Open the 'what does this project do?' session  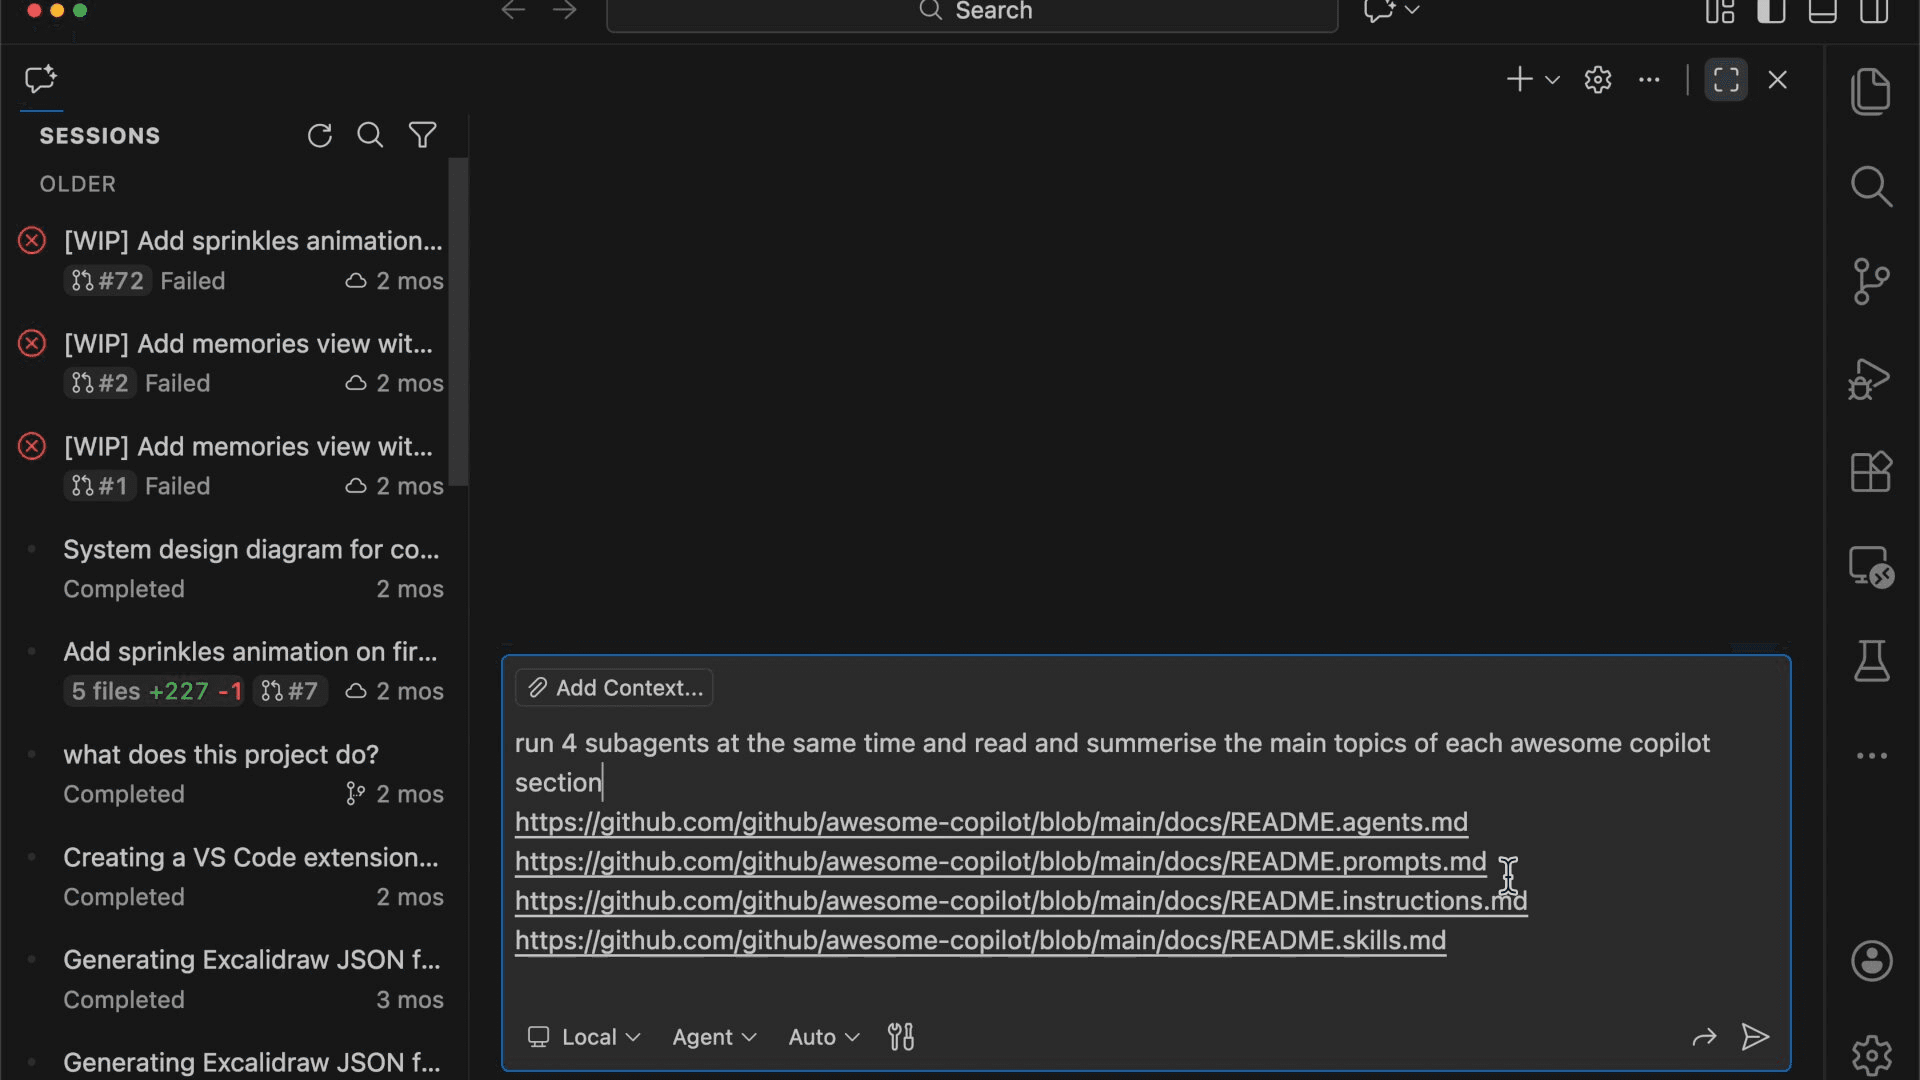pos(221,755)
